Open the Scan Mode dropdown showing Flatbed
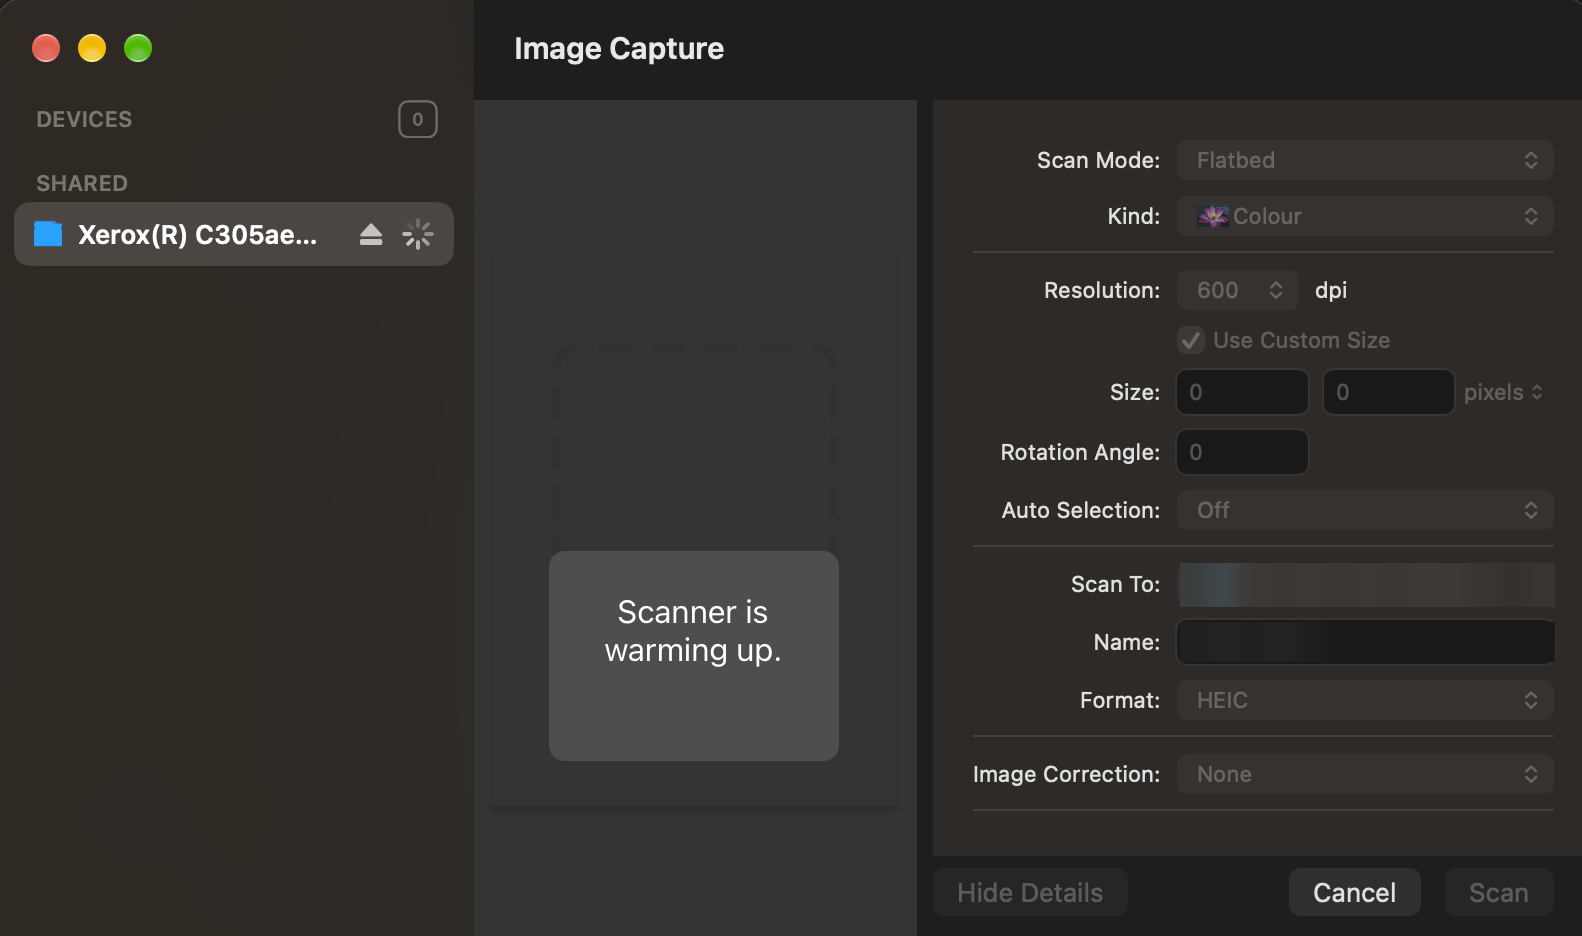 1365,160
